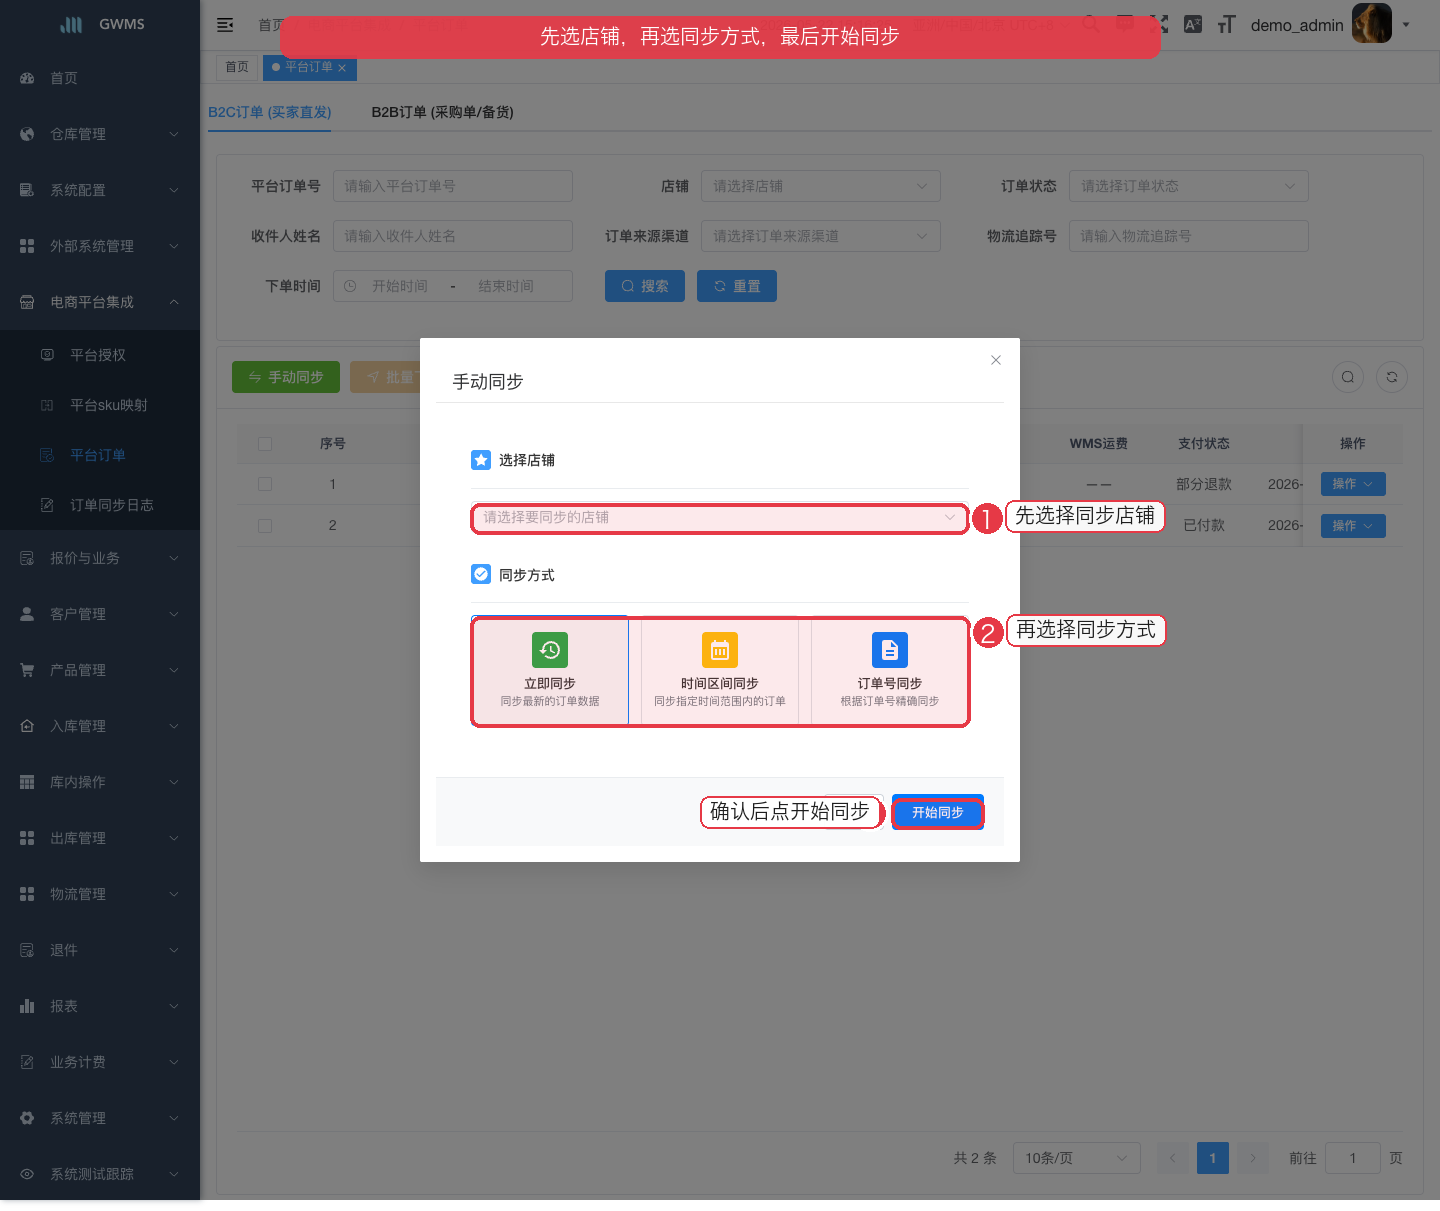Click the 系统配置 icon in the sidebar
The width and height of the screenshot is (1440, 1211).
27,190
